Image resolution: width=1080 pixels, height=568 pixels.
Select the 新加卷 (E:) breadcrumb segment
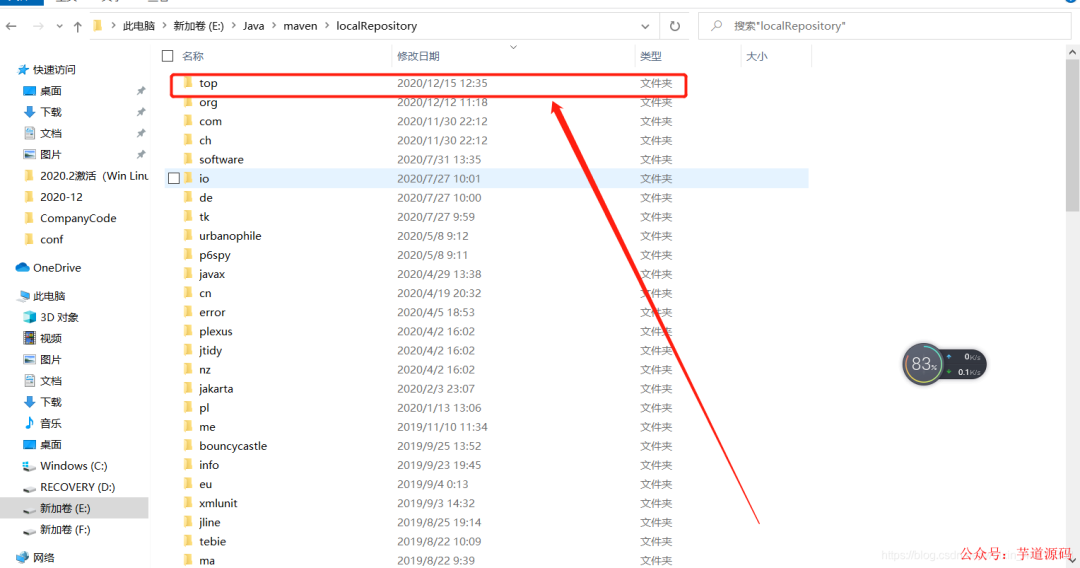198,26
